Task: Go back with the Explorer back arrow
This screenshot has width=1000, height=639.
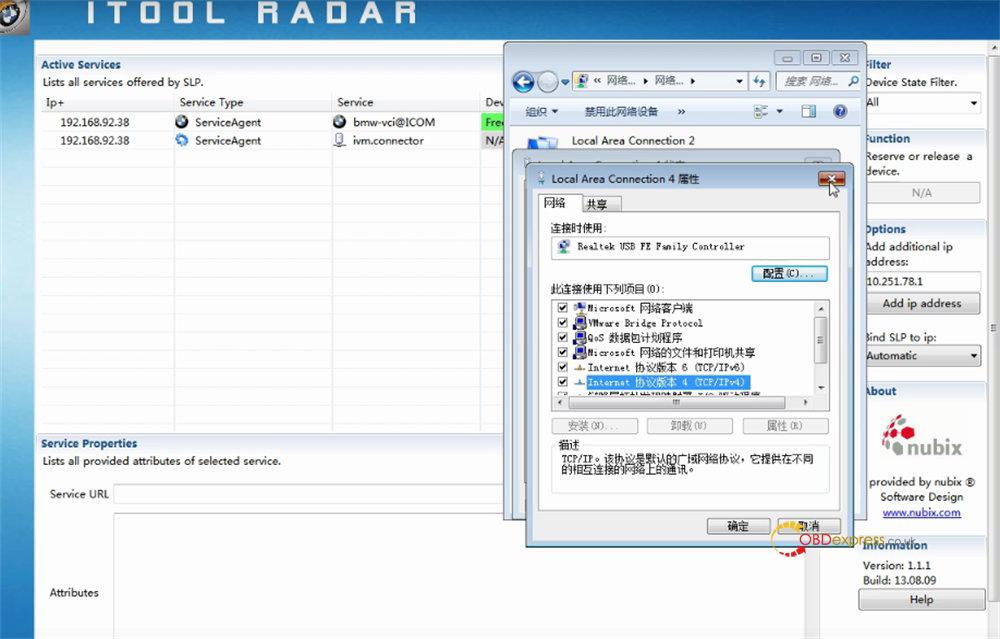Action: point(524,82)
